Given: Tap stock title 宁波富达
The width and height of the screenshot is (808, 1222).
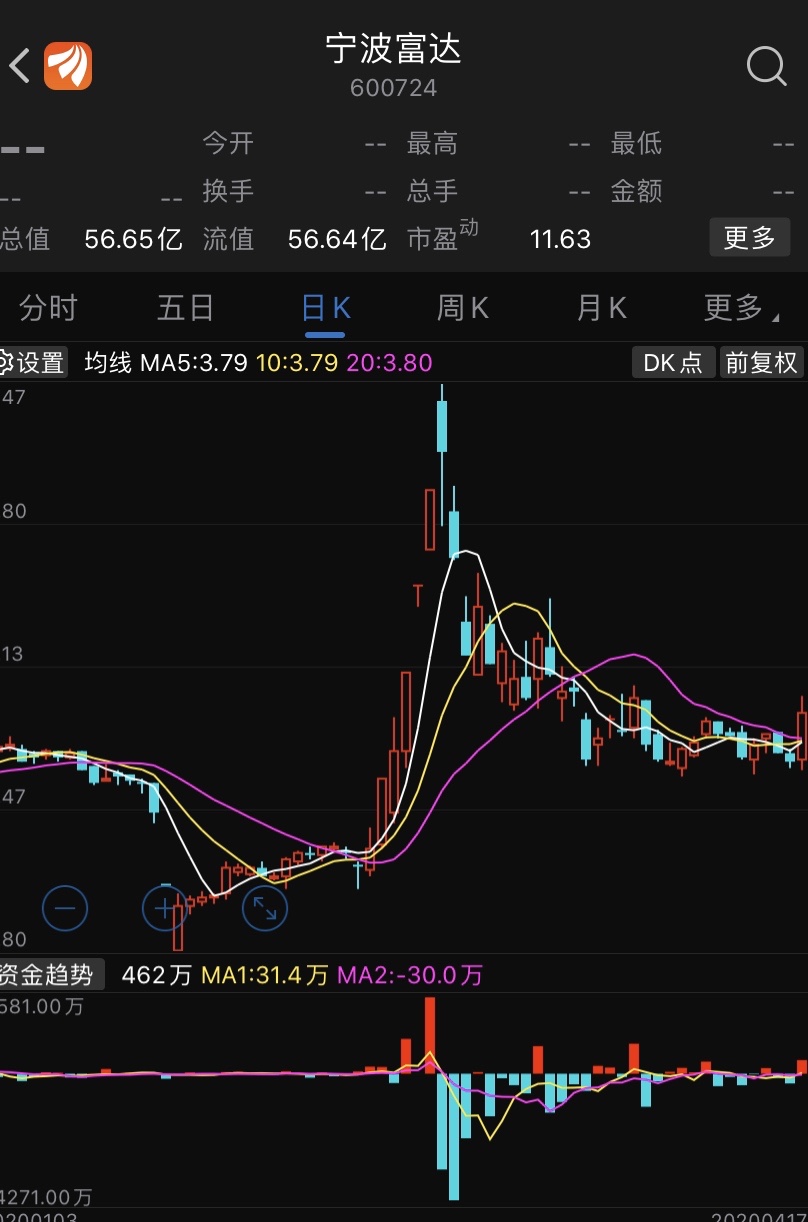Looking at the screenshot, I should pos(394,48).
